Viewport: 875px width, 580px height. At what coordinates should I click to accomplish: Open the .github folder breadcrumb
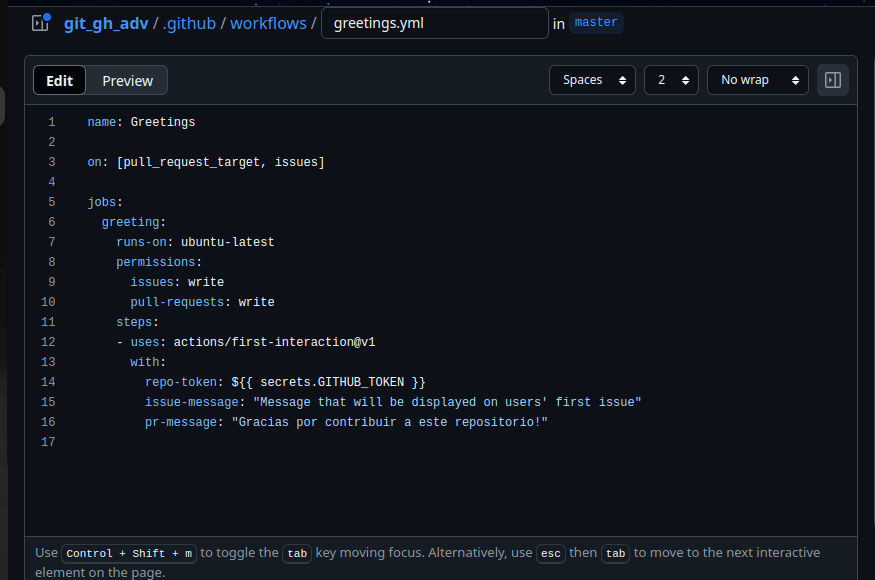(x=189, y=23)
